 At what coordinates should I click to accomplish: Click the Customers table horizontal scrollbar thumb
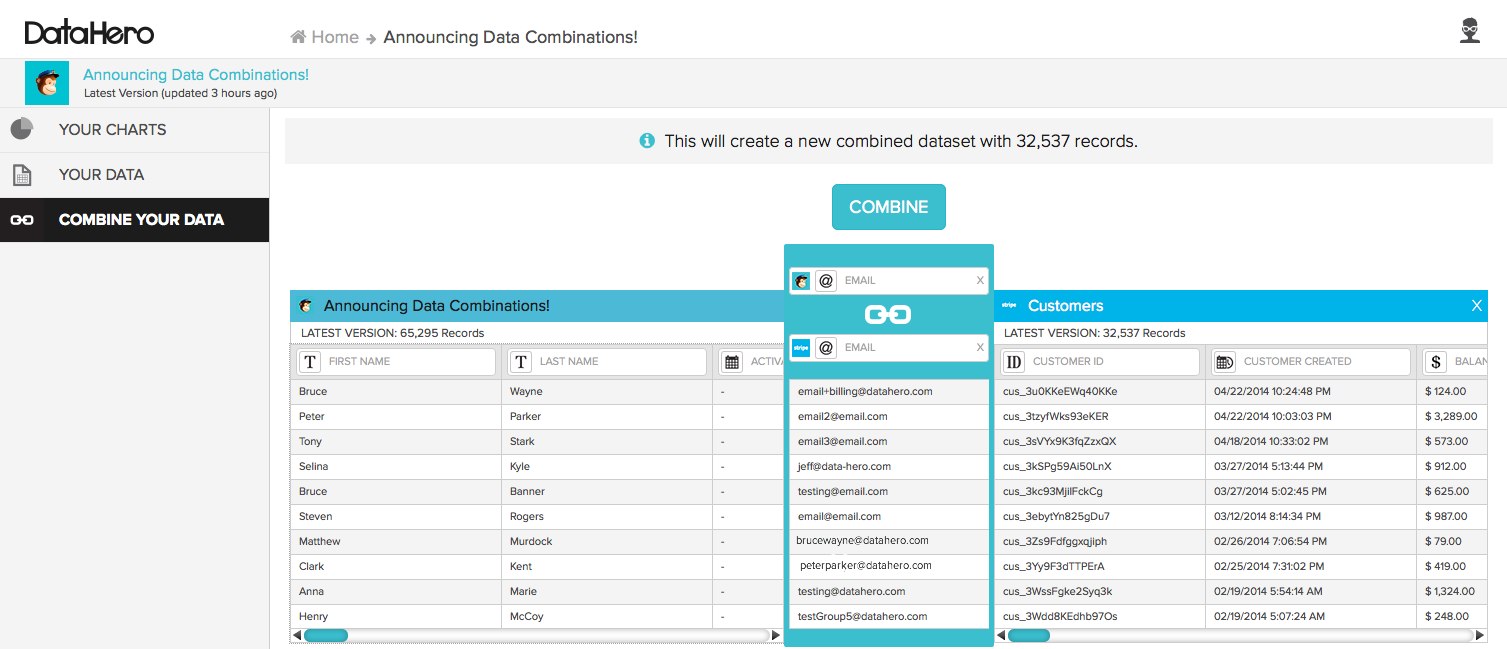(1028, 635)
